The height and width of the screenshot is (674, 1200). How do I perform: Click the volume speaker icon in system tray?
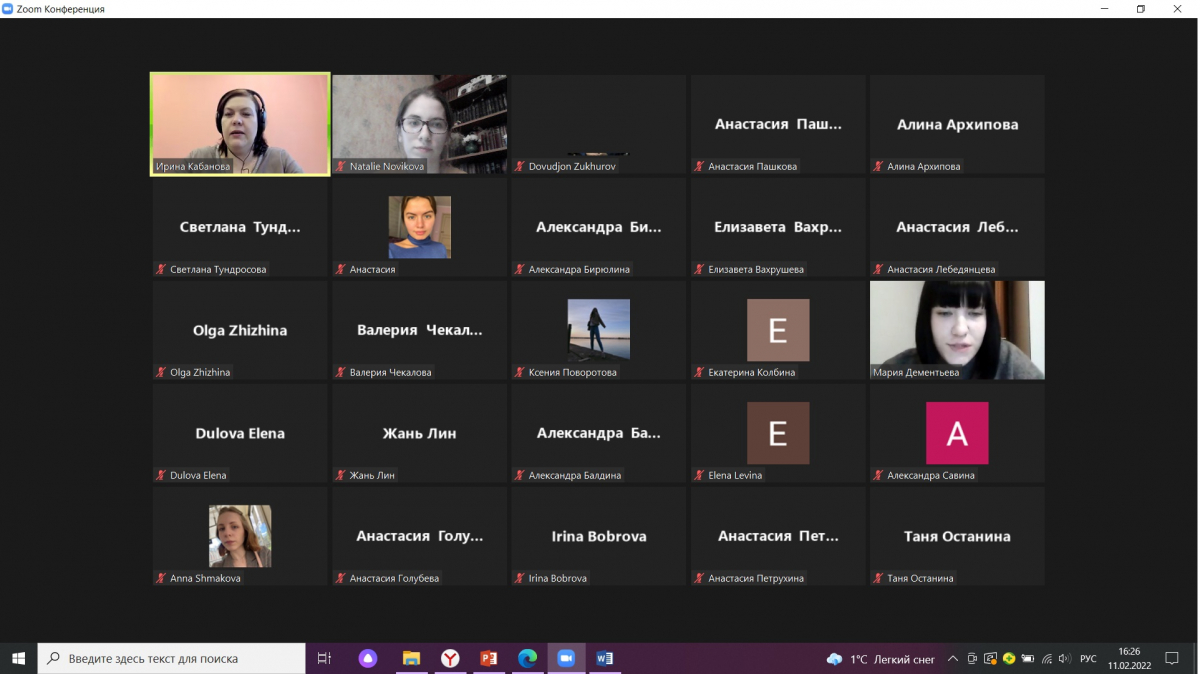(x=1064, y=659)
